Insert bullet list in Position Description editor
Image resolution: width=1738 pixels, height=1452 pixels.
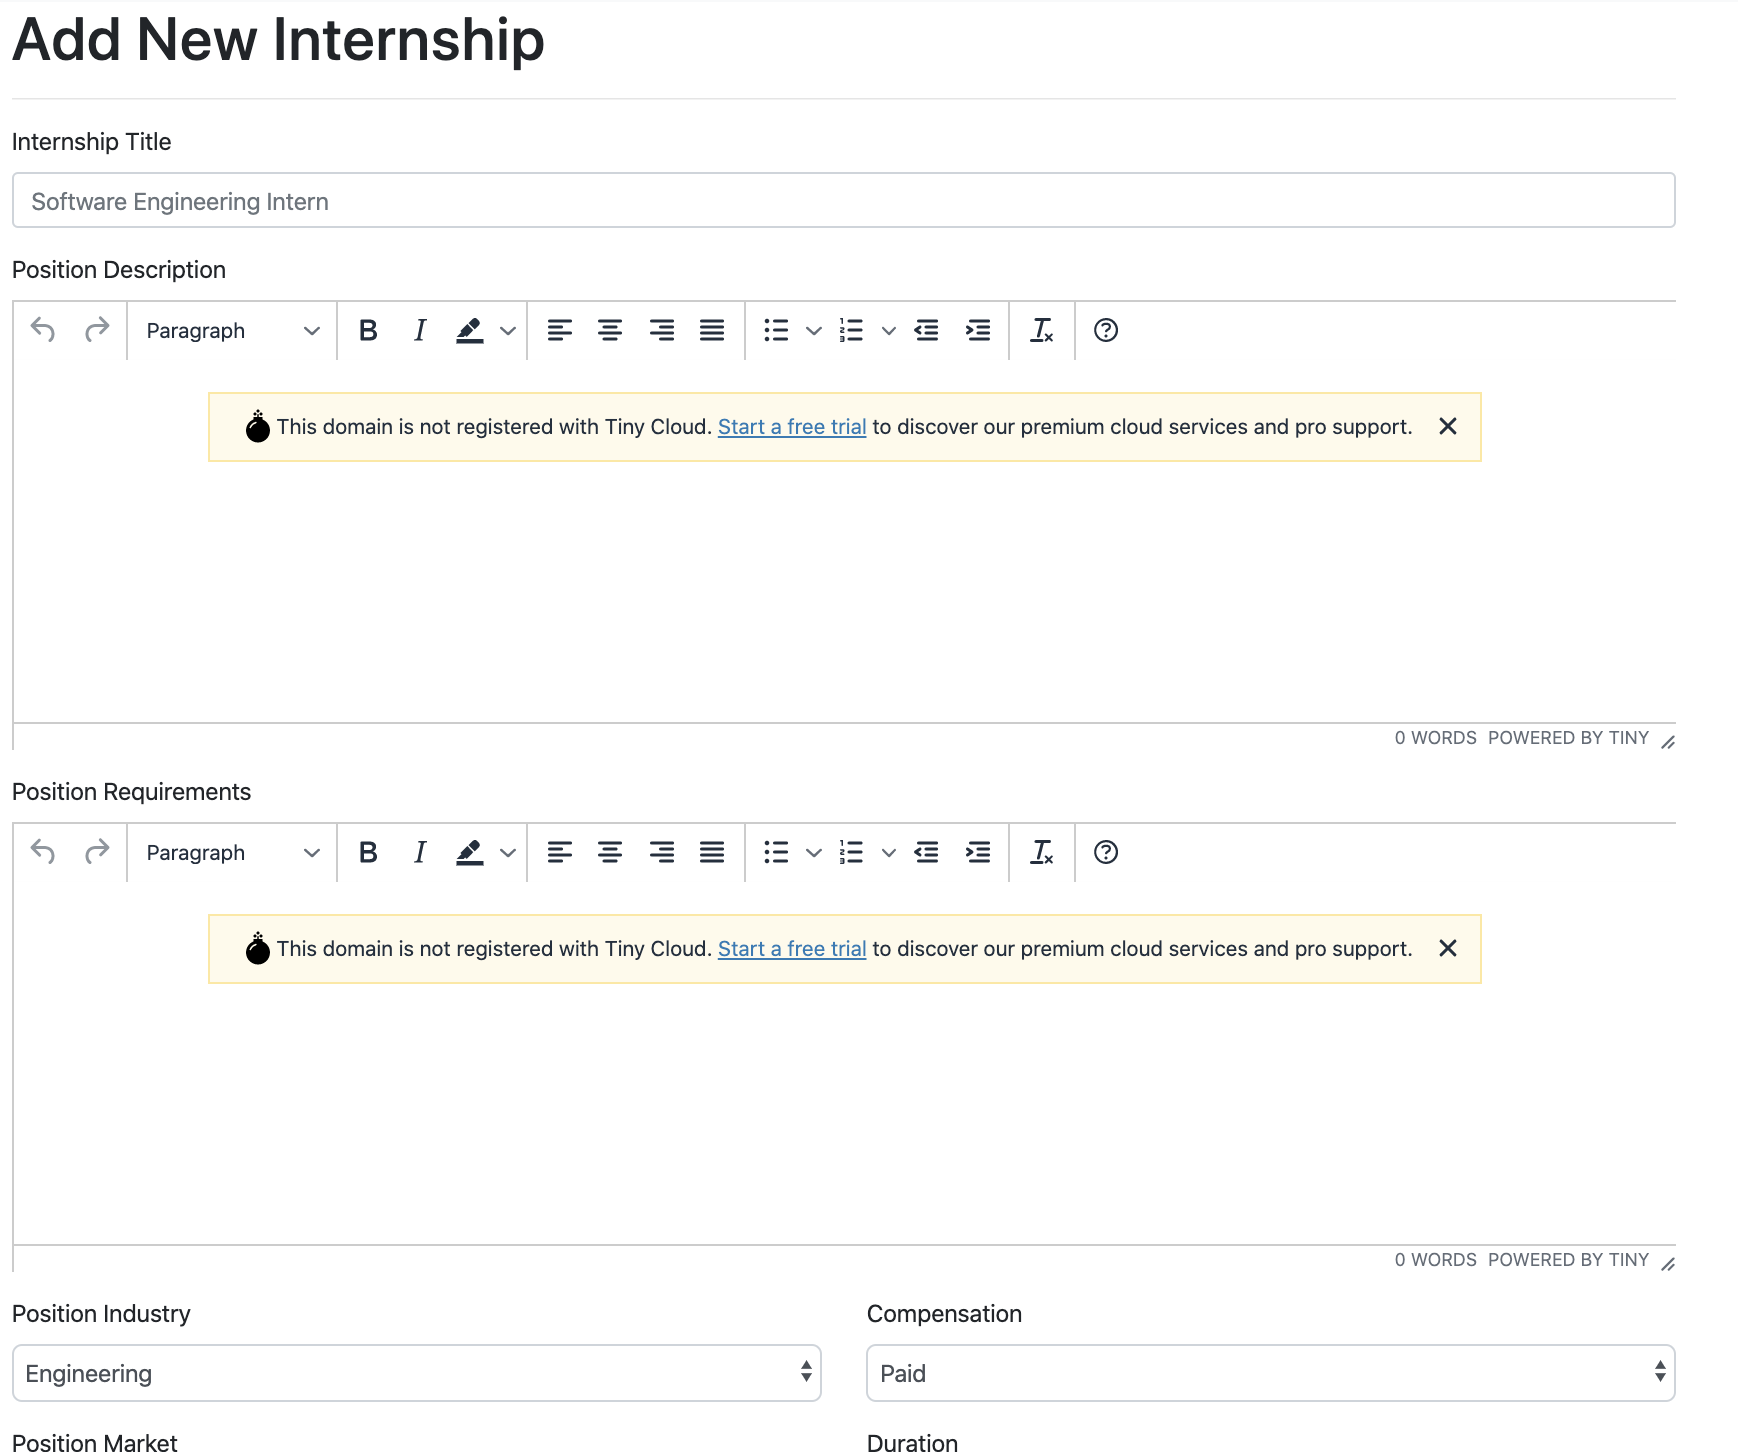(x=777, y=331)
